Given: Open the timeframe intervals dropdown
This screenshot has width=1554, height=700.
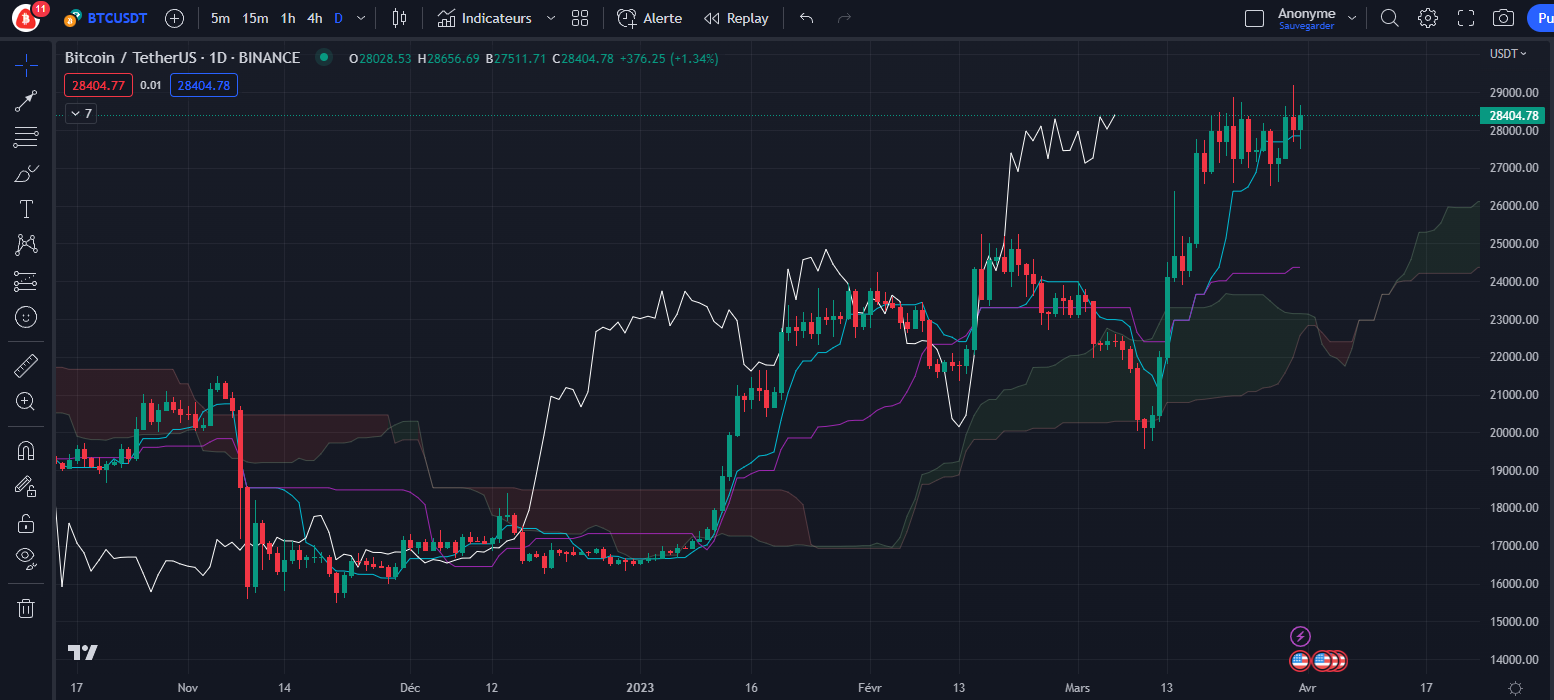Looking at the screenshot, I should pyautogui.click(x=360, y=17).
